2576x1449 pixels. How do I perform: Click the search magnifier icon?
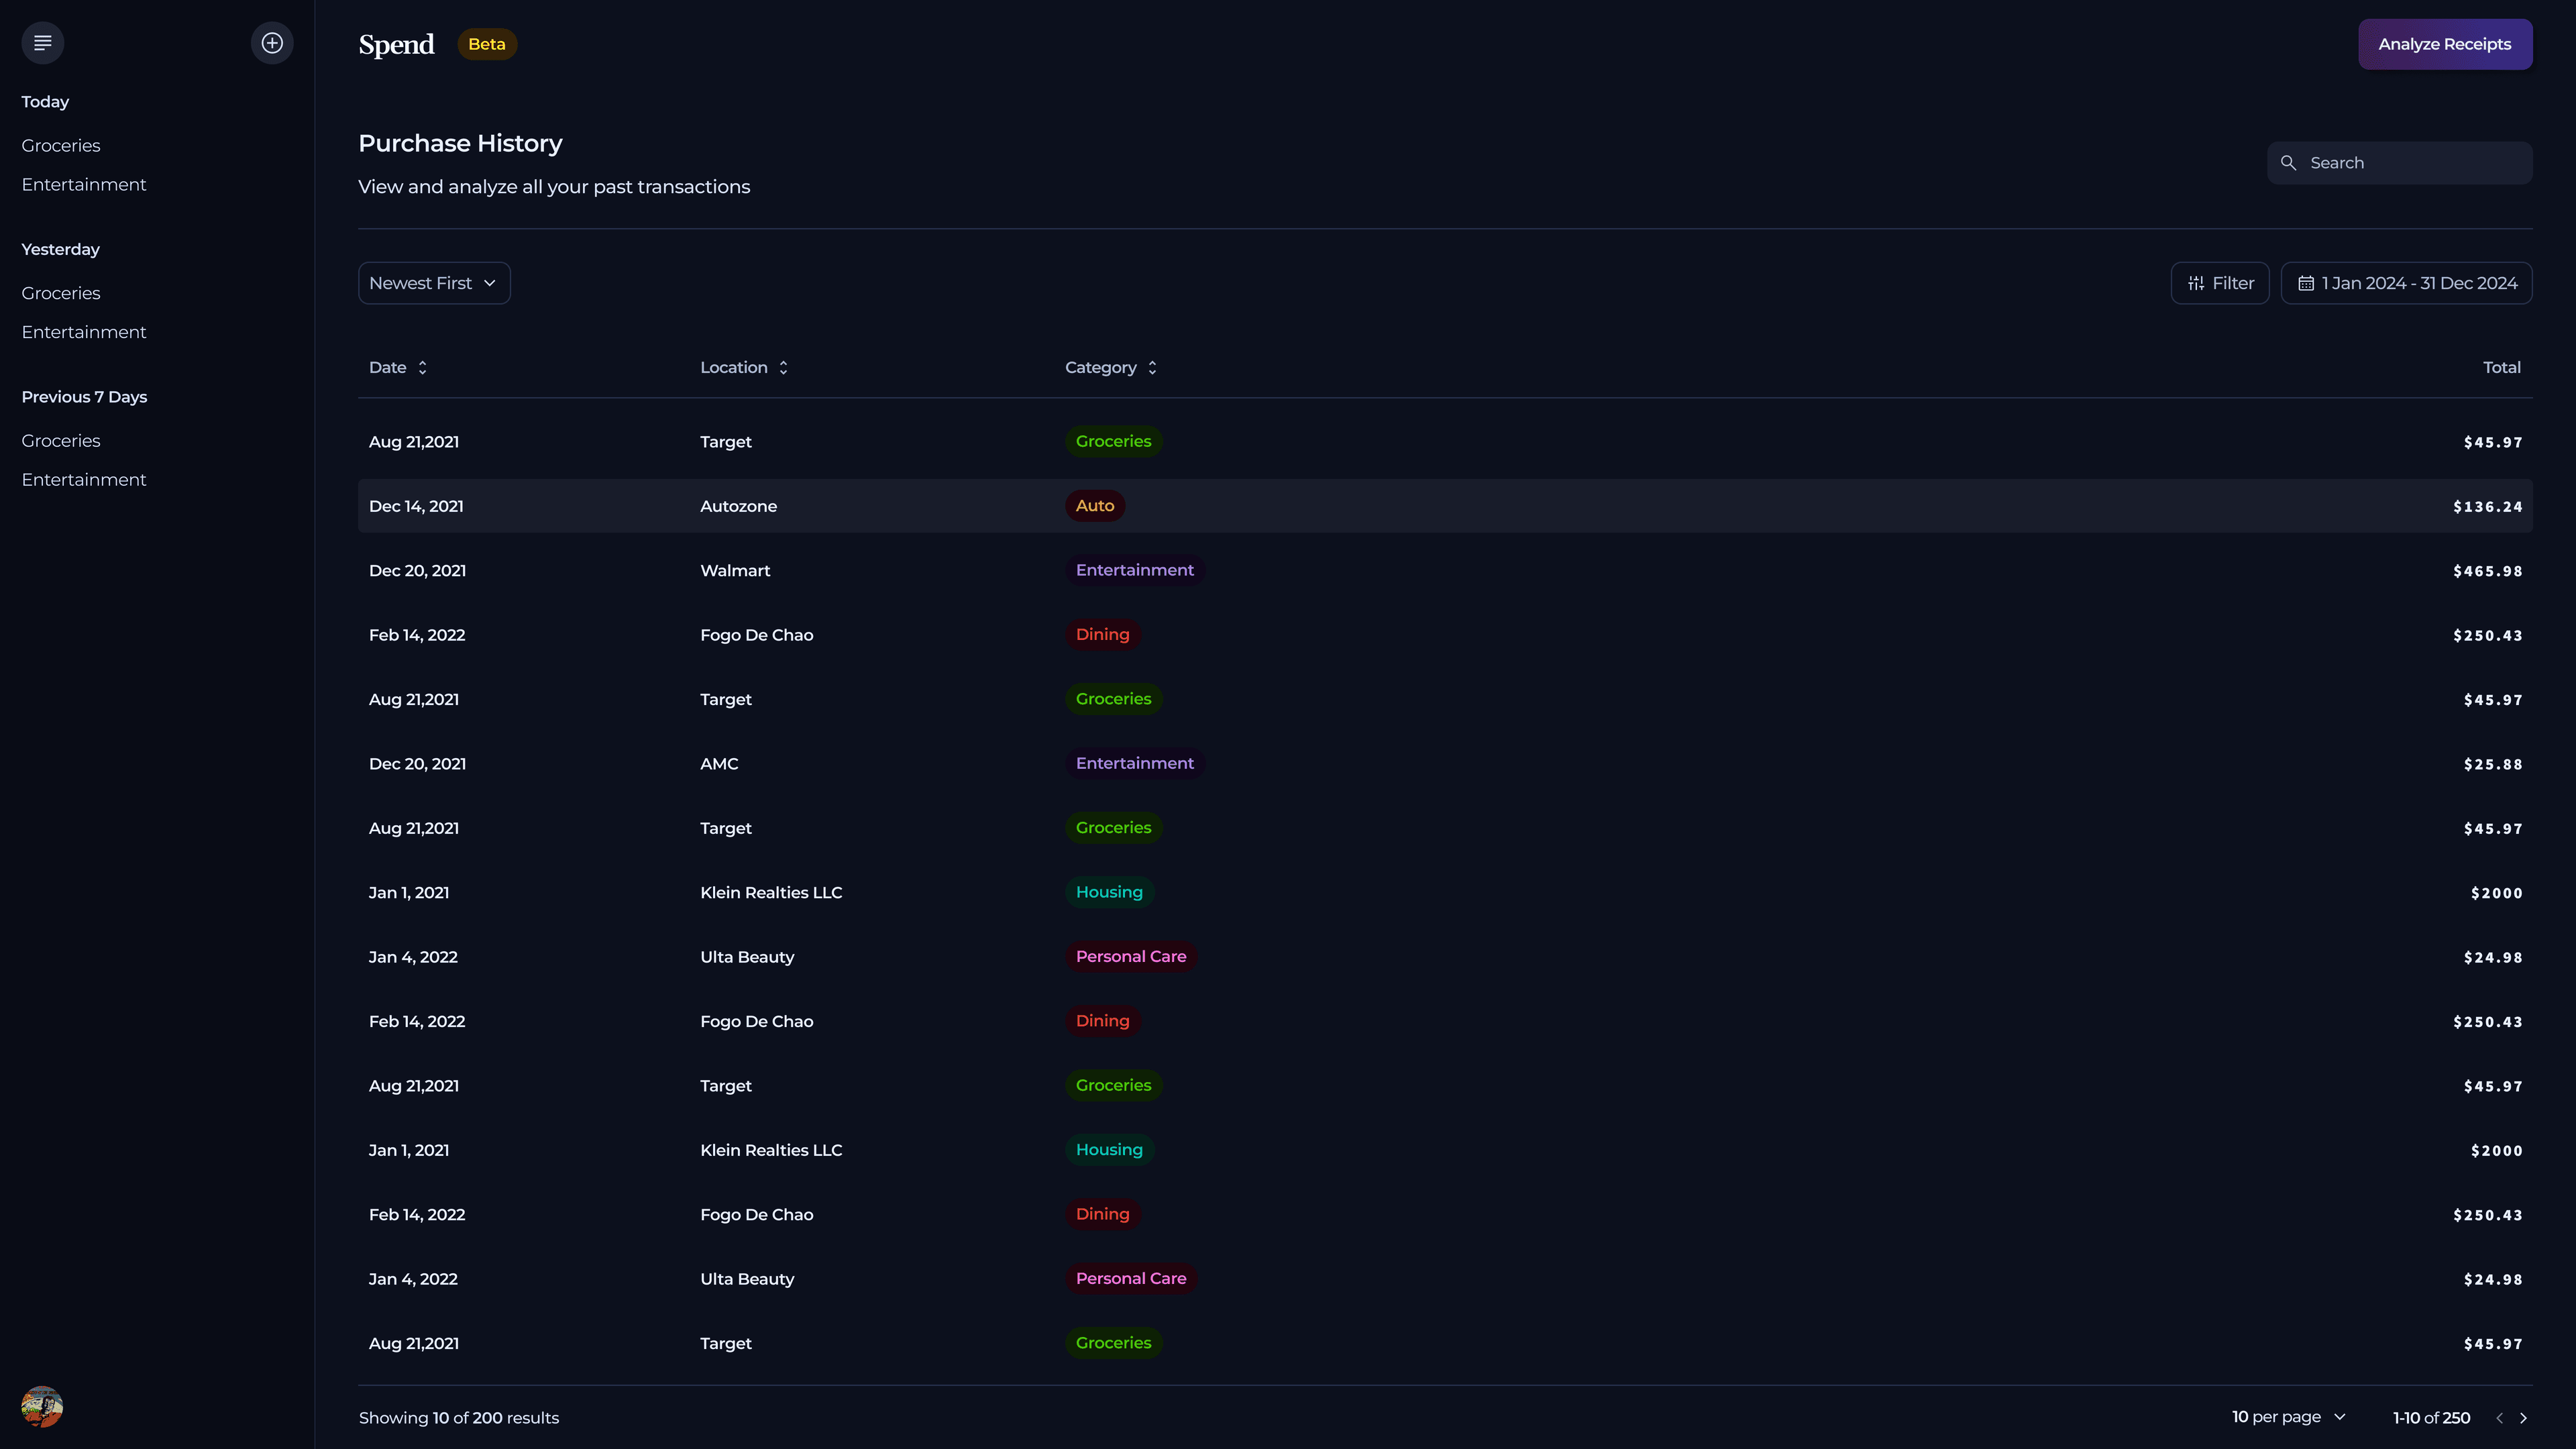[x=2290, y=162]
